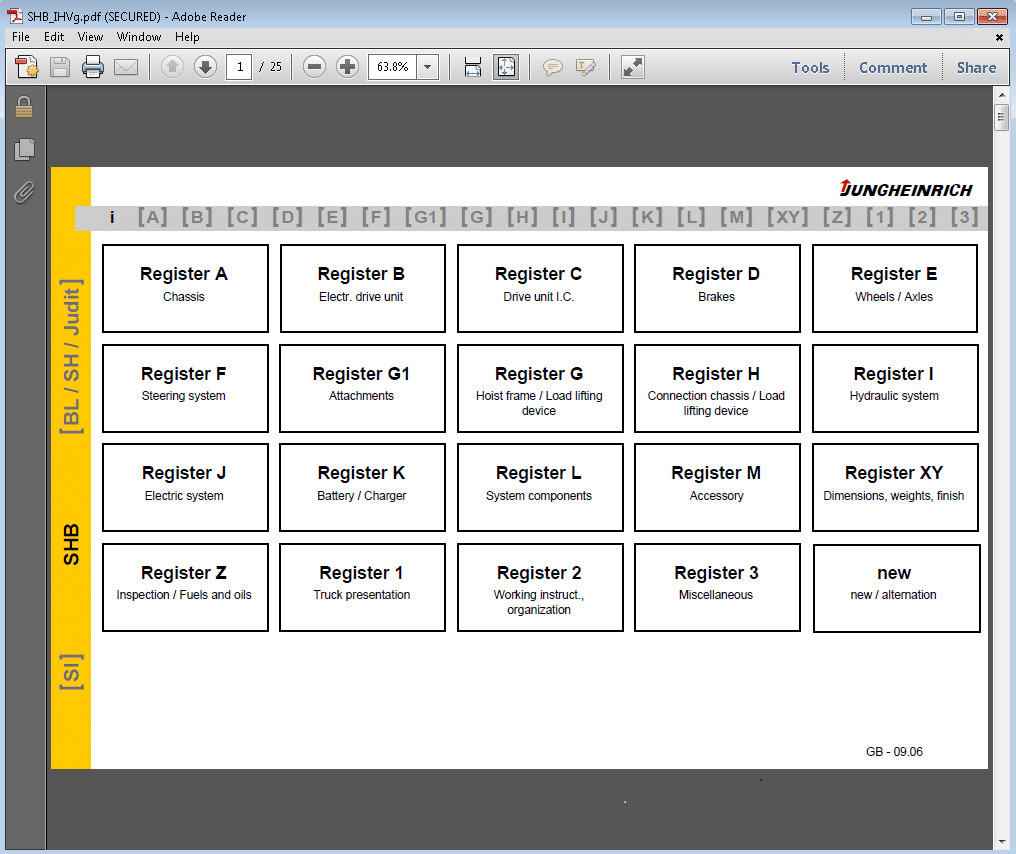Open Register 3 Miscellaneous
The width and height of the screenshot is (1016, 854).
pyautogui.click(x=717, y=587)
